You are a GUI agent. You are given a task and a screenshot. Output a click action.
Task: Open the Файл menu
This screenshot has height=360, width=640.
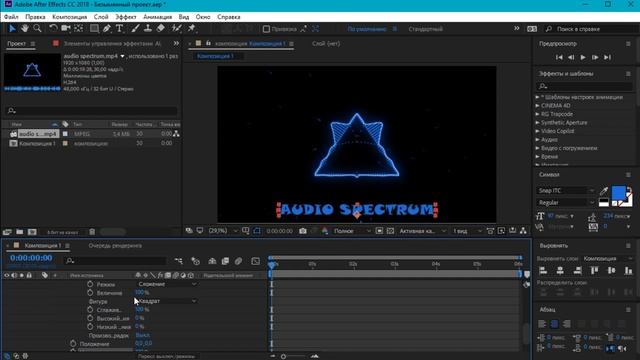11,17
